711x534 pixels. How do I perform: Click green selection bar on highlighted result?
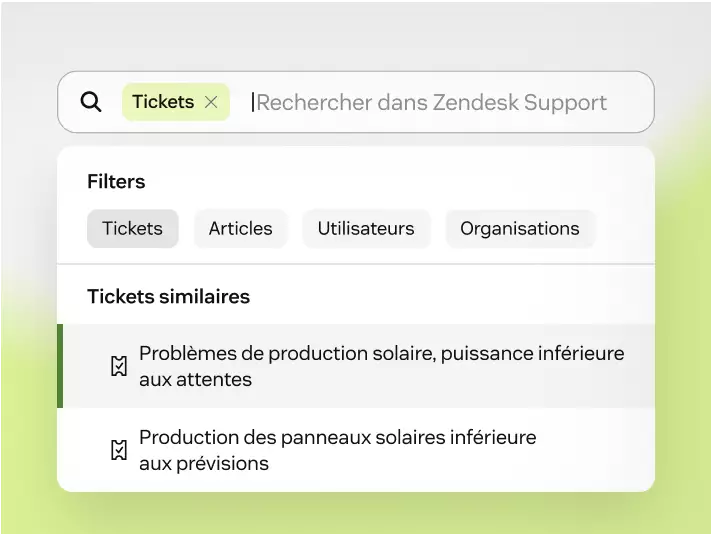60,366
